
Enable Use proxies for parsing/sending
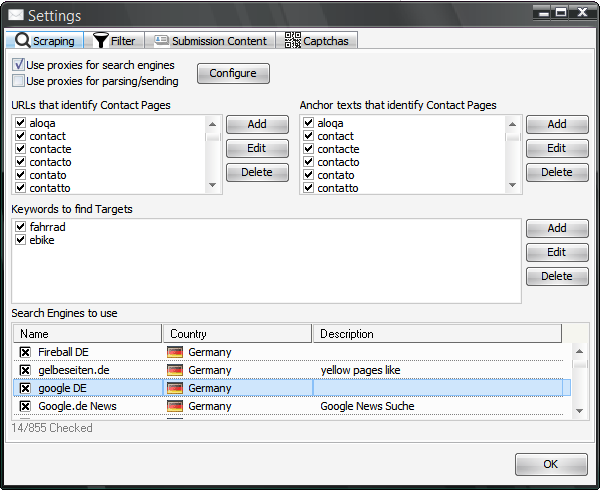click(x=19, y=81)
